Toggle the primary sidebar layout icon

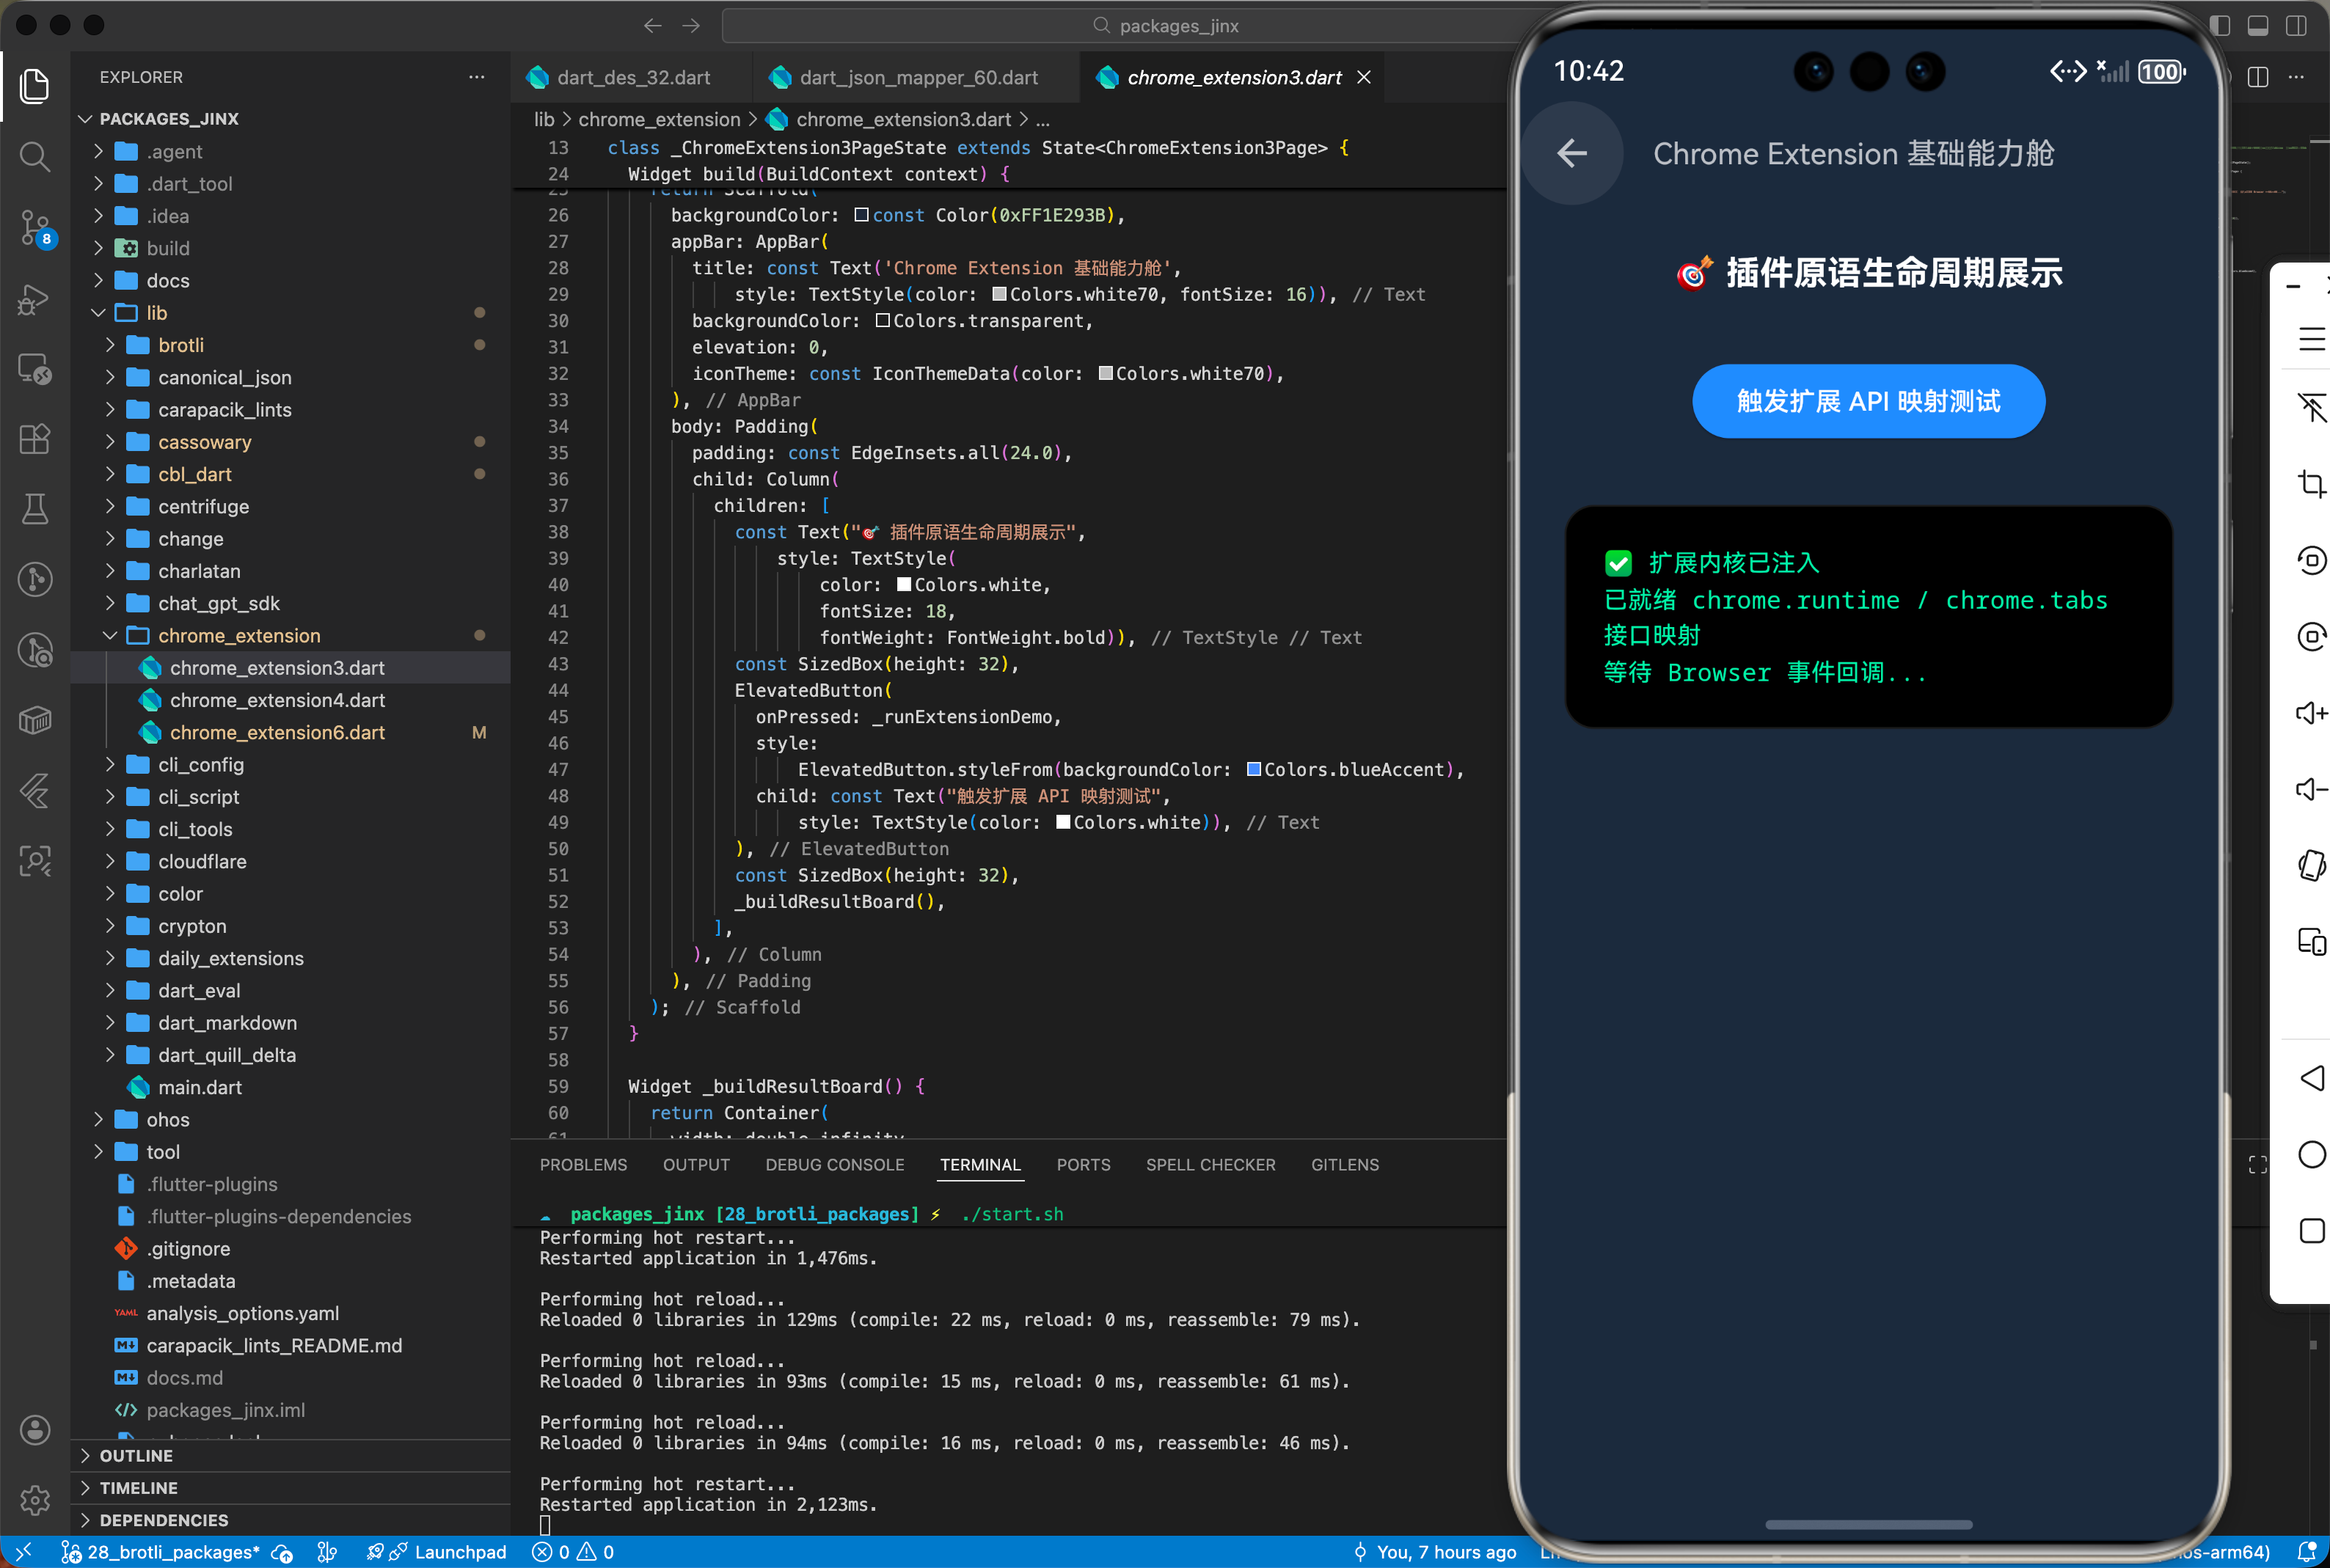tap(2220, 26)
